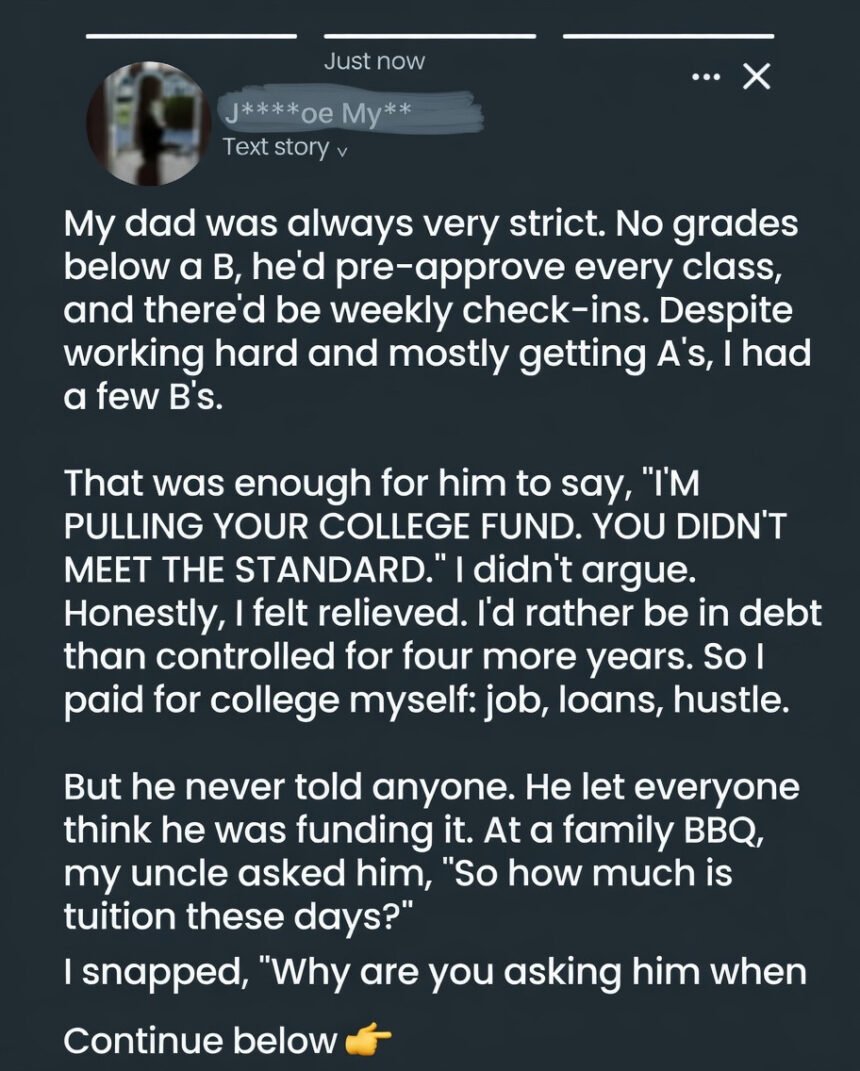Close the story viewer with the X
Viewport: 860px width, 1071px height.
point(756,77)
